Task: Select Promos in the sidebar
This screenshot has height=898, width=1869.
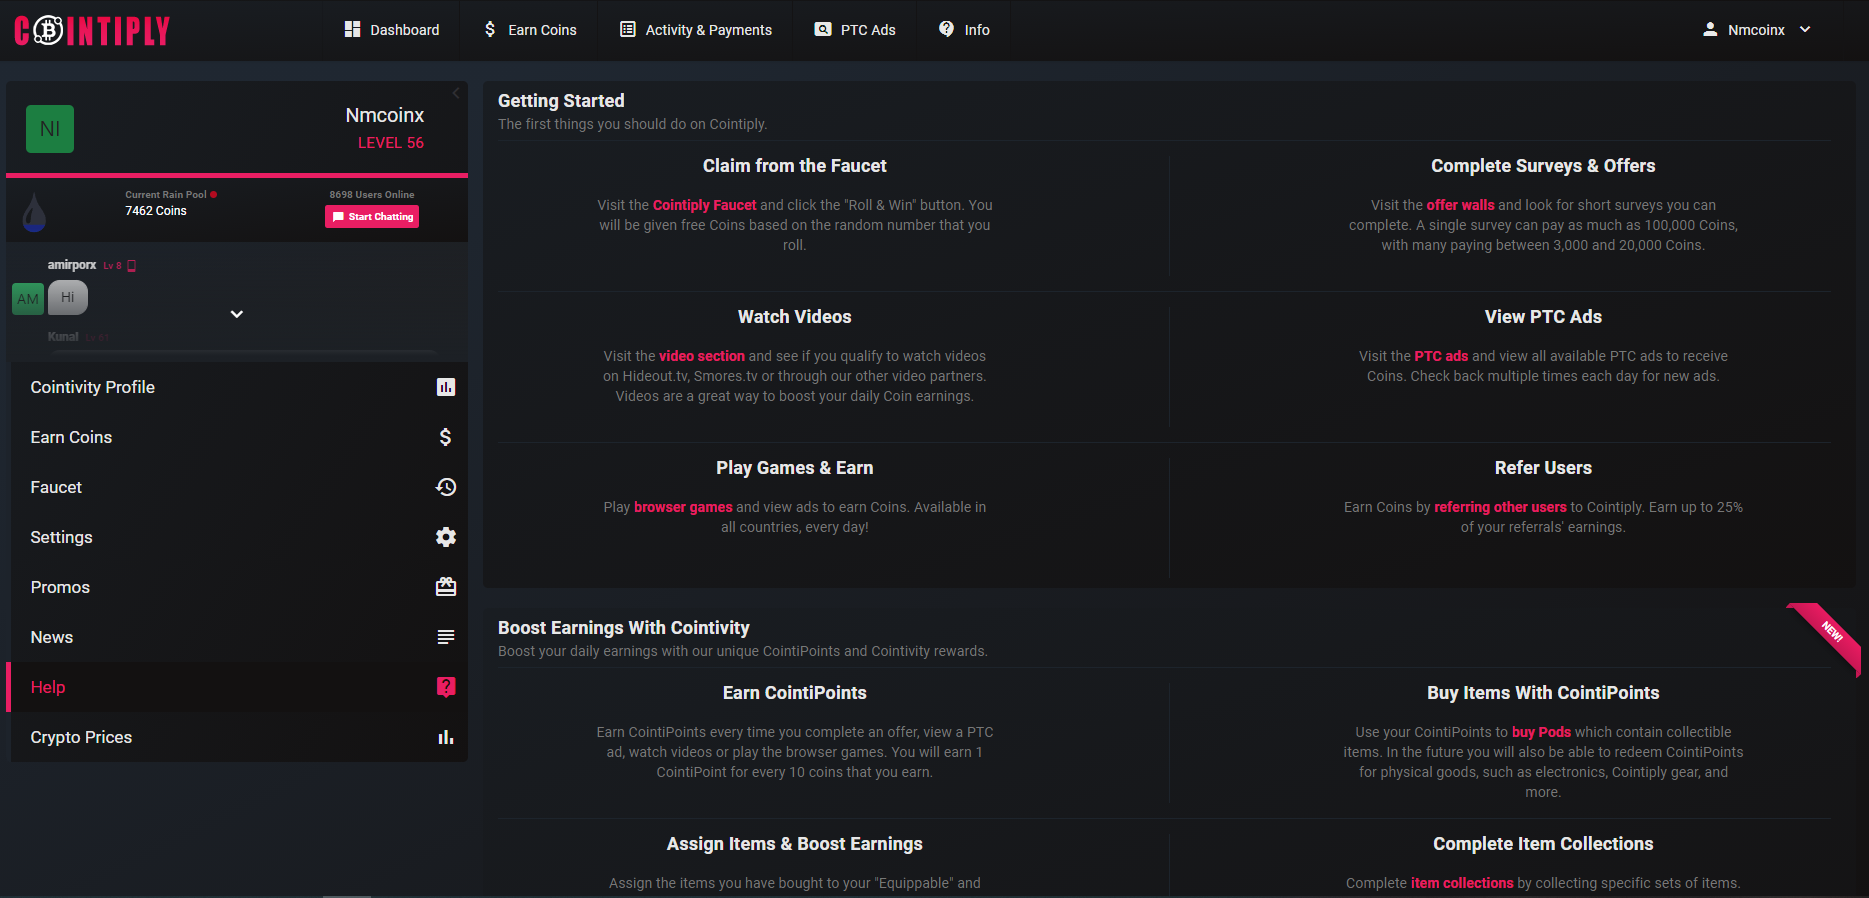Action: pos(239,587)
